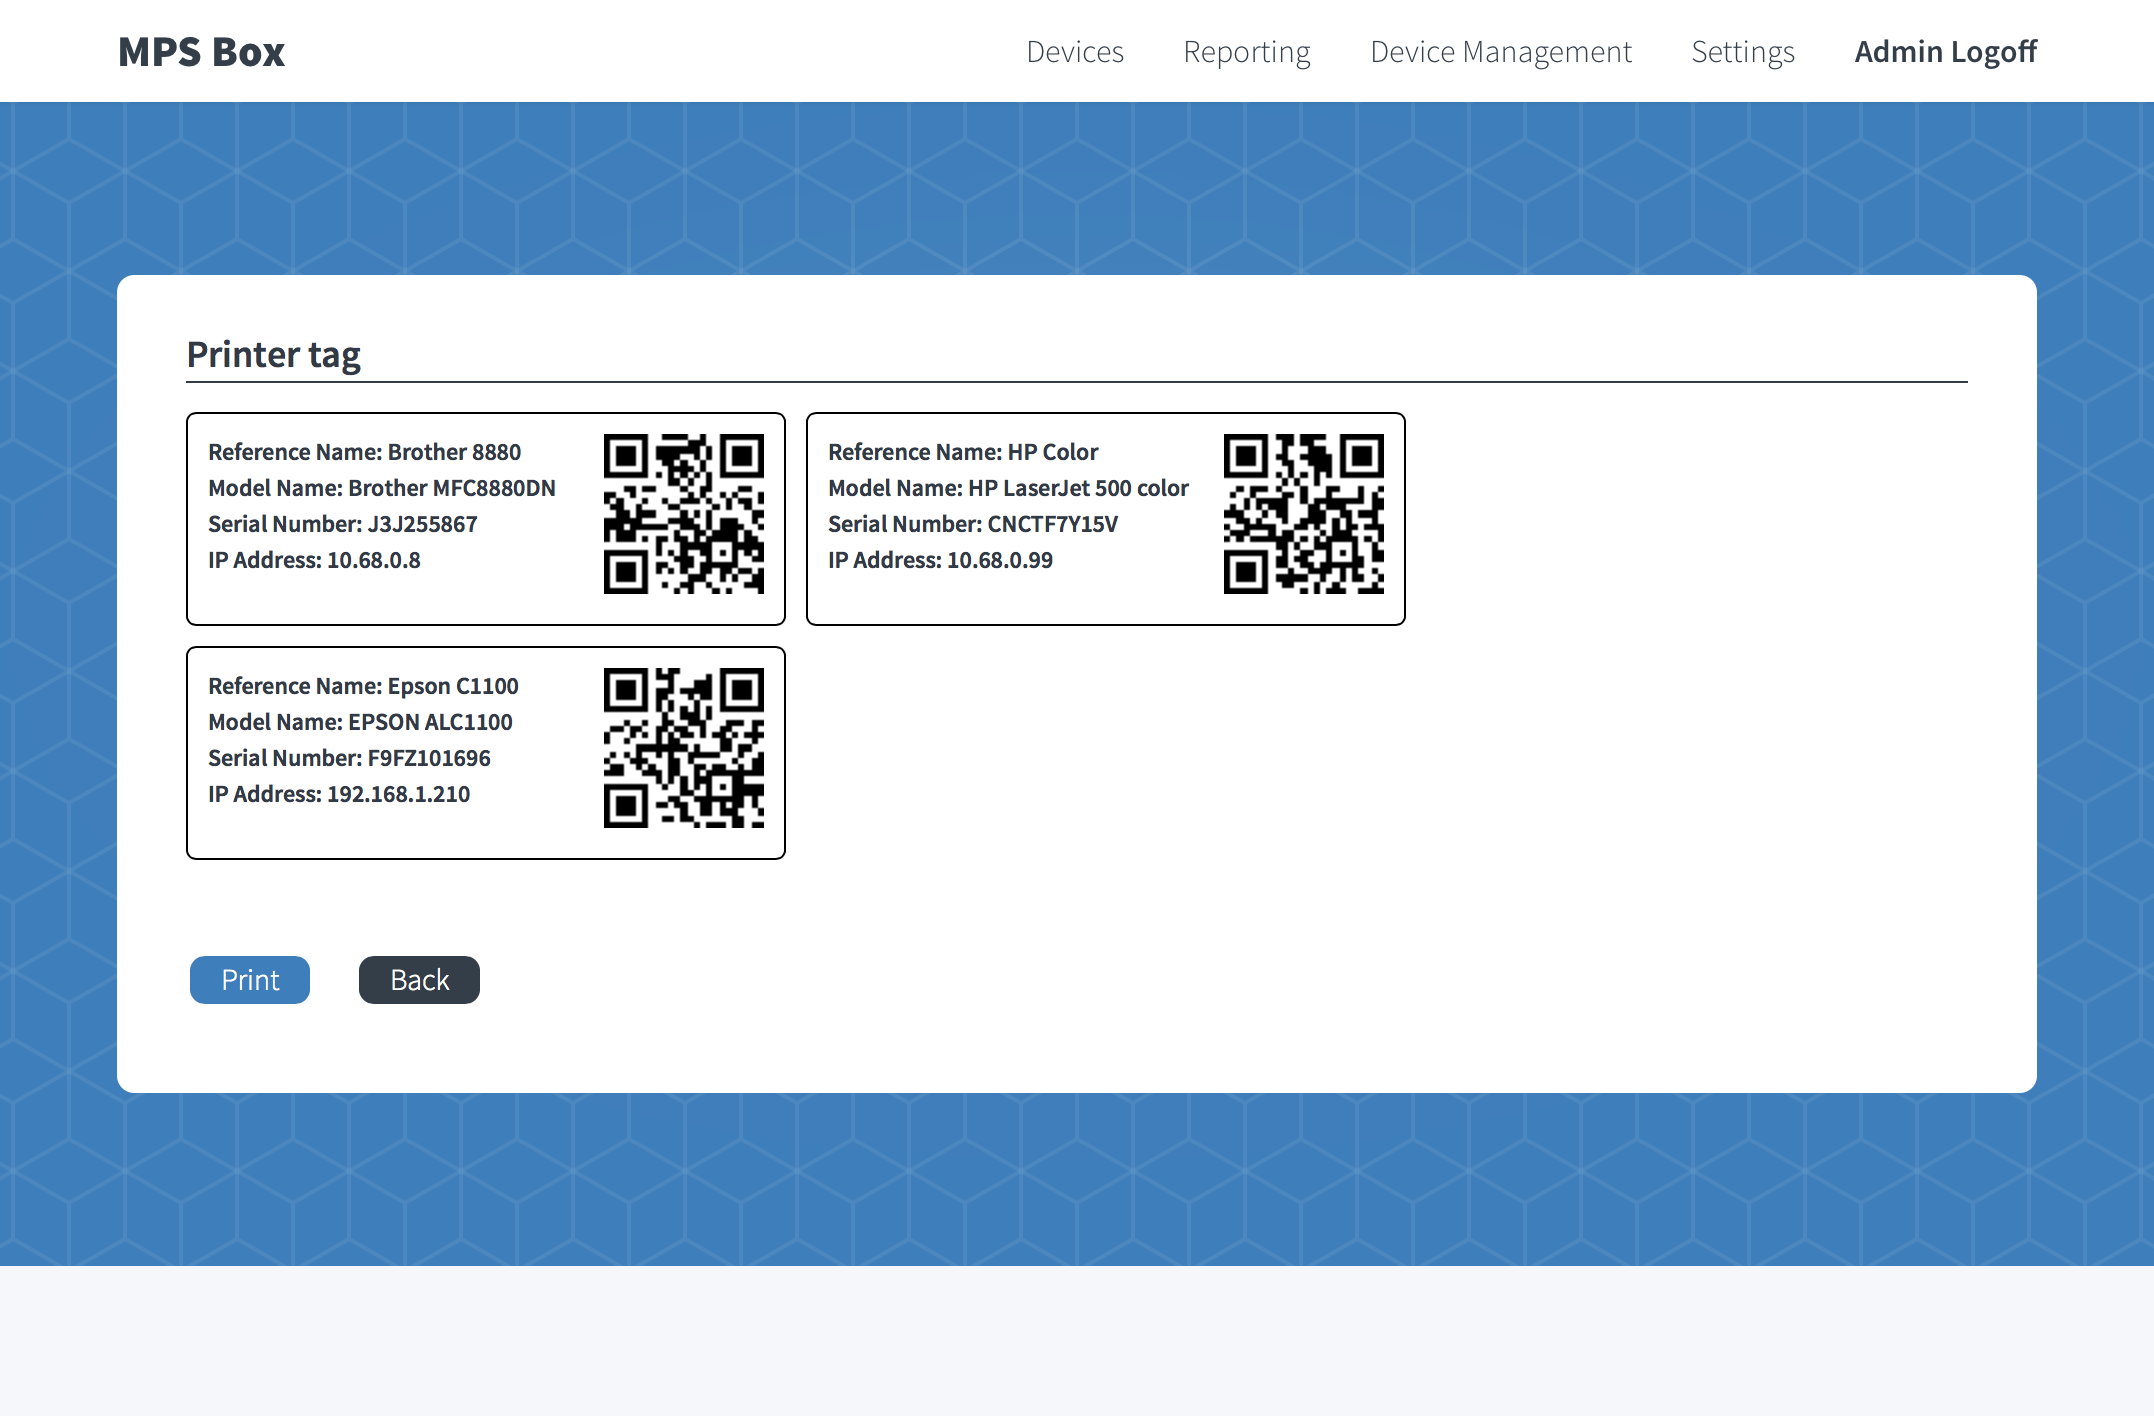Click the serial number J3J255867 text
2154x1416 pixels.
coord(342,523)
